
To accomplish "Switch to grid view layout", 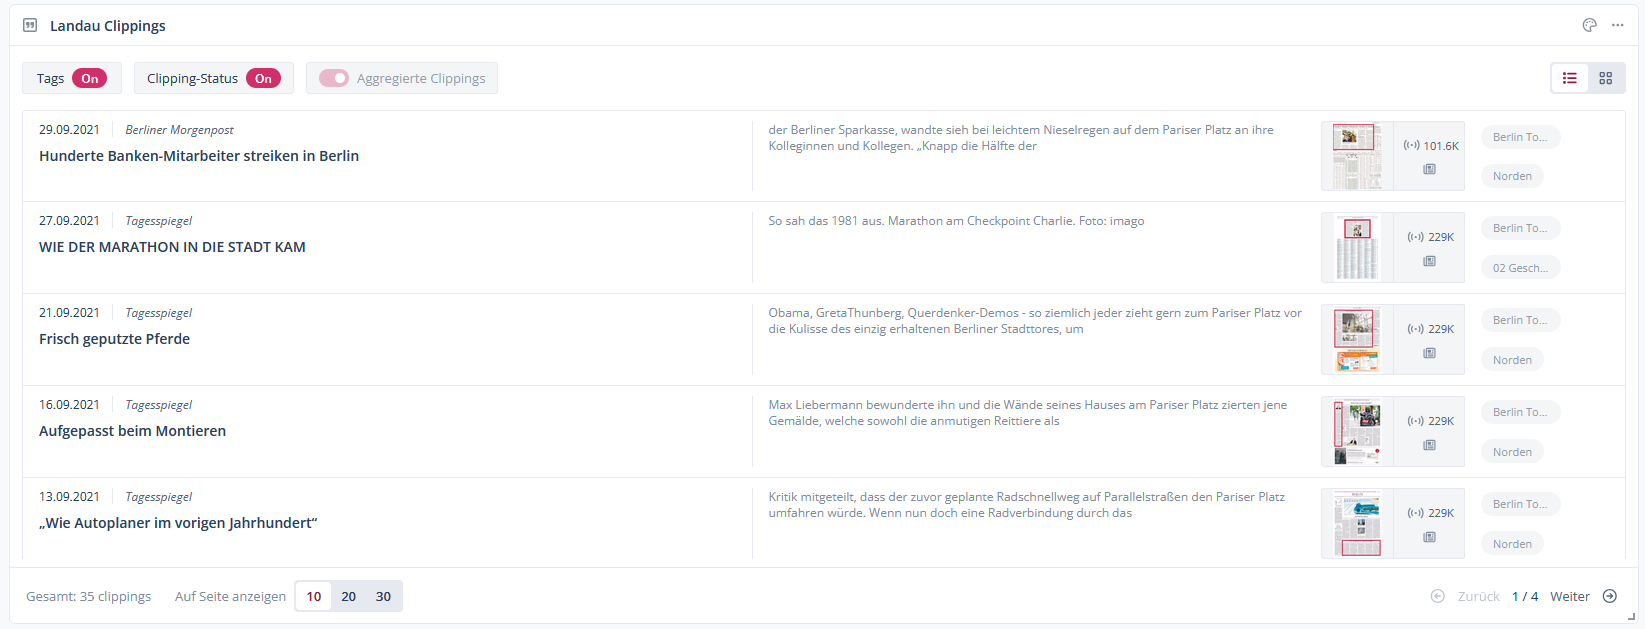I will [1605, 78].
